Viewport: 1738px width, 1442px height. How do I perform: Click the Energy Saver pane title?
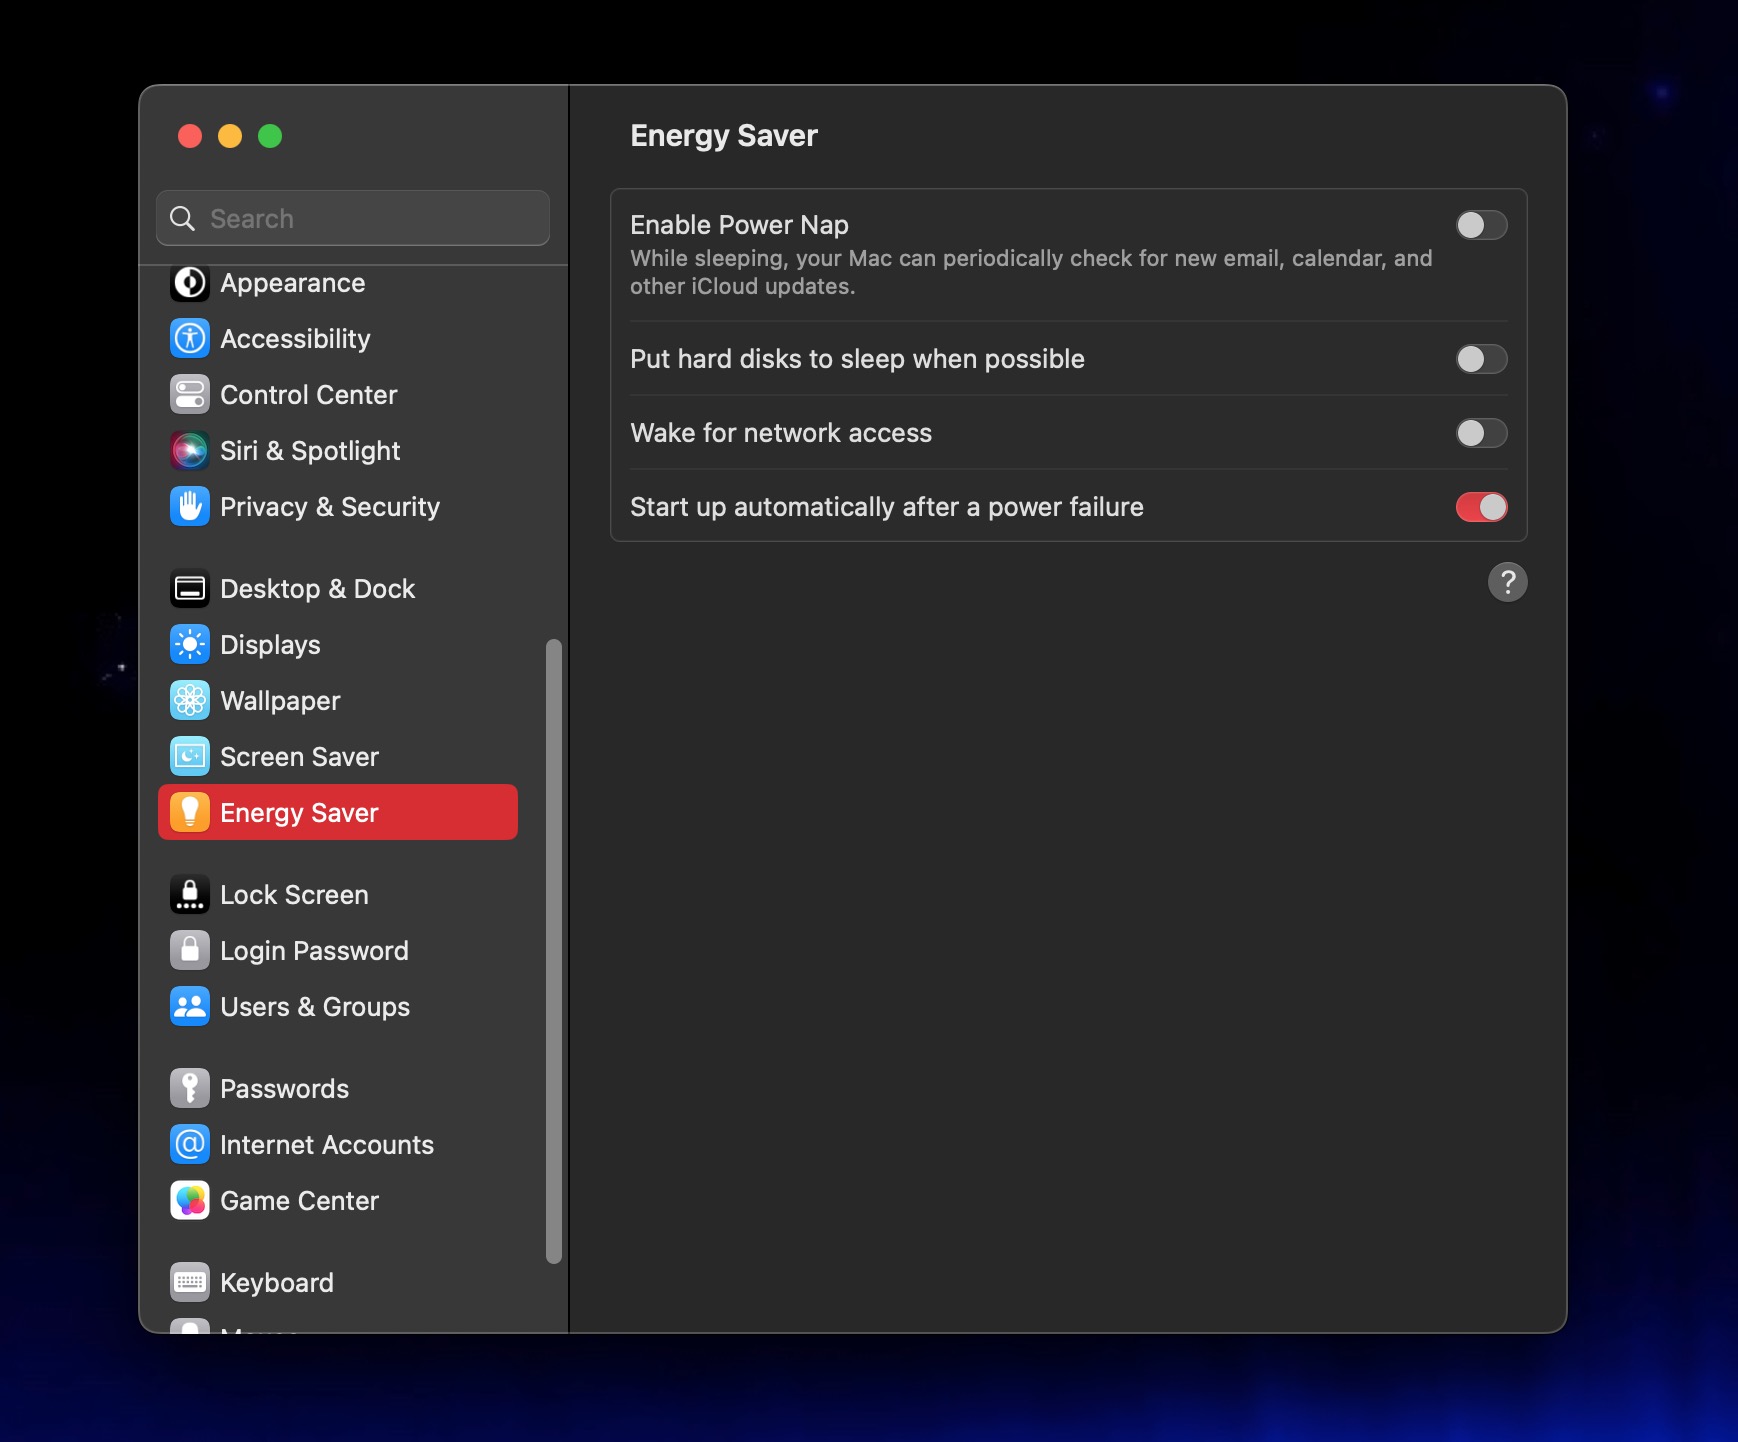click(724, 135)
